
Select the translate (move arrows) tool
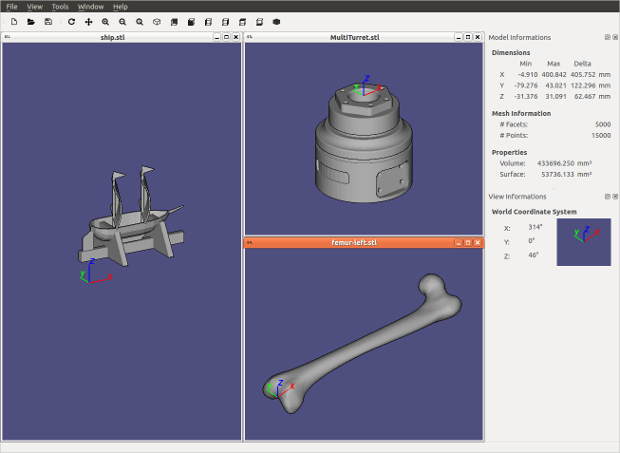coord(89,22)
